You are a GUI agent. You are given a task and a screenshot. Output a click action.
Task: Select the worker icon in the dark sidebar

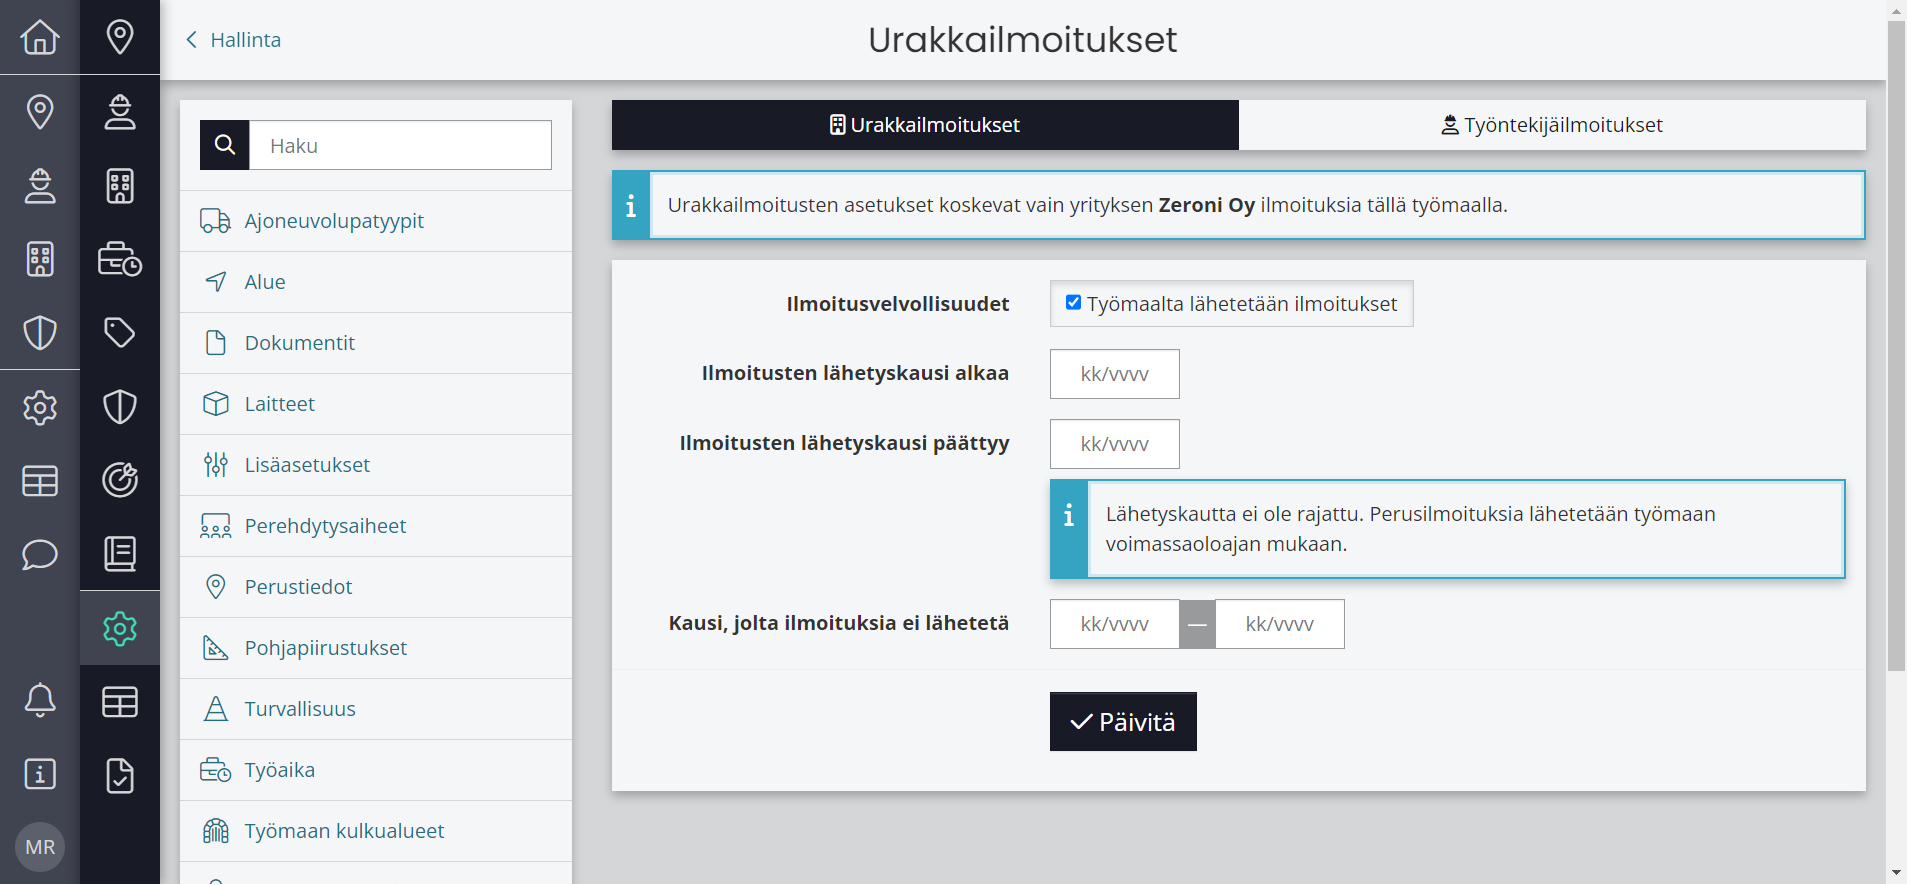click(120, 111)
